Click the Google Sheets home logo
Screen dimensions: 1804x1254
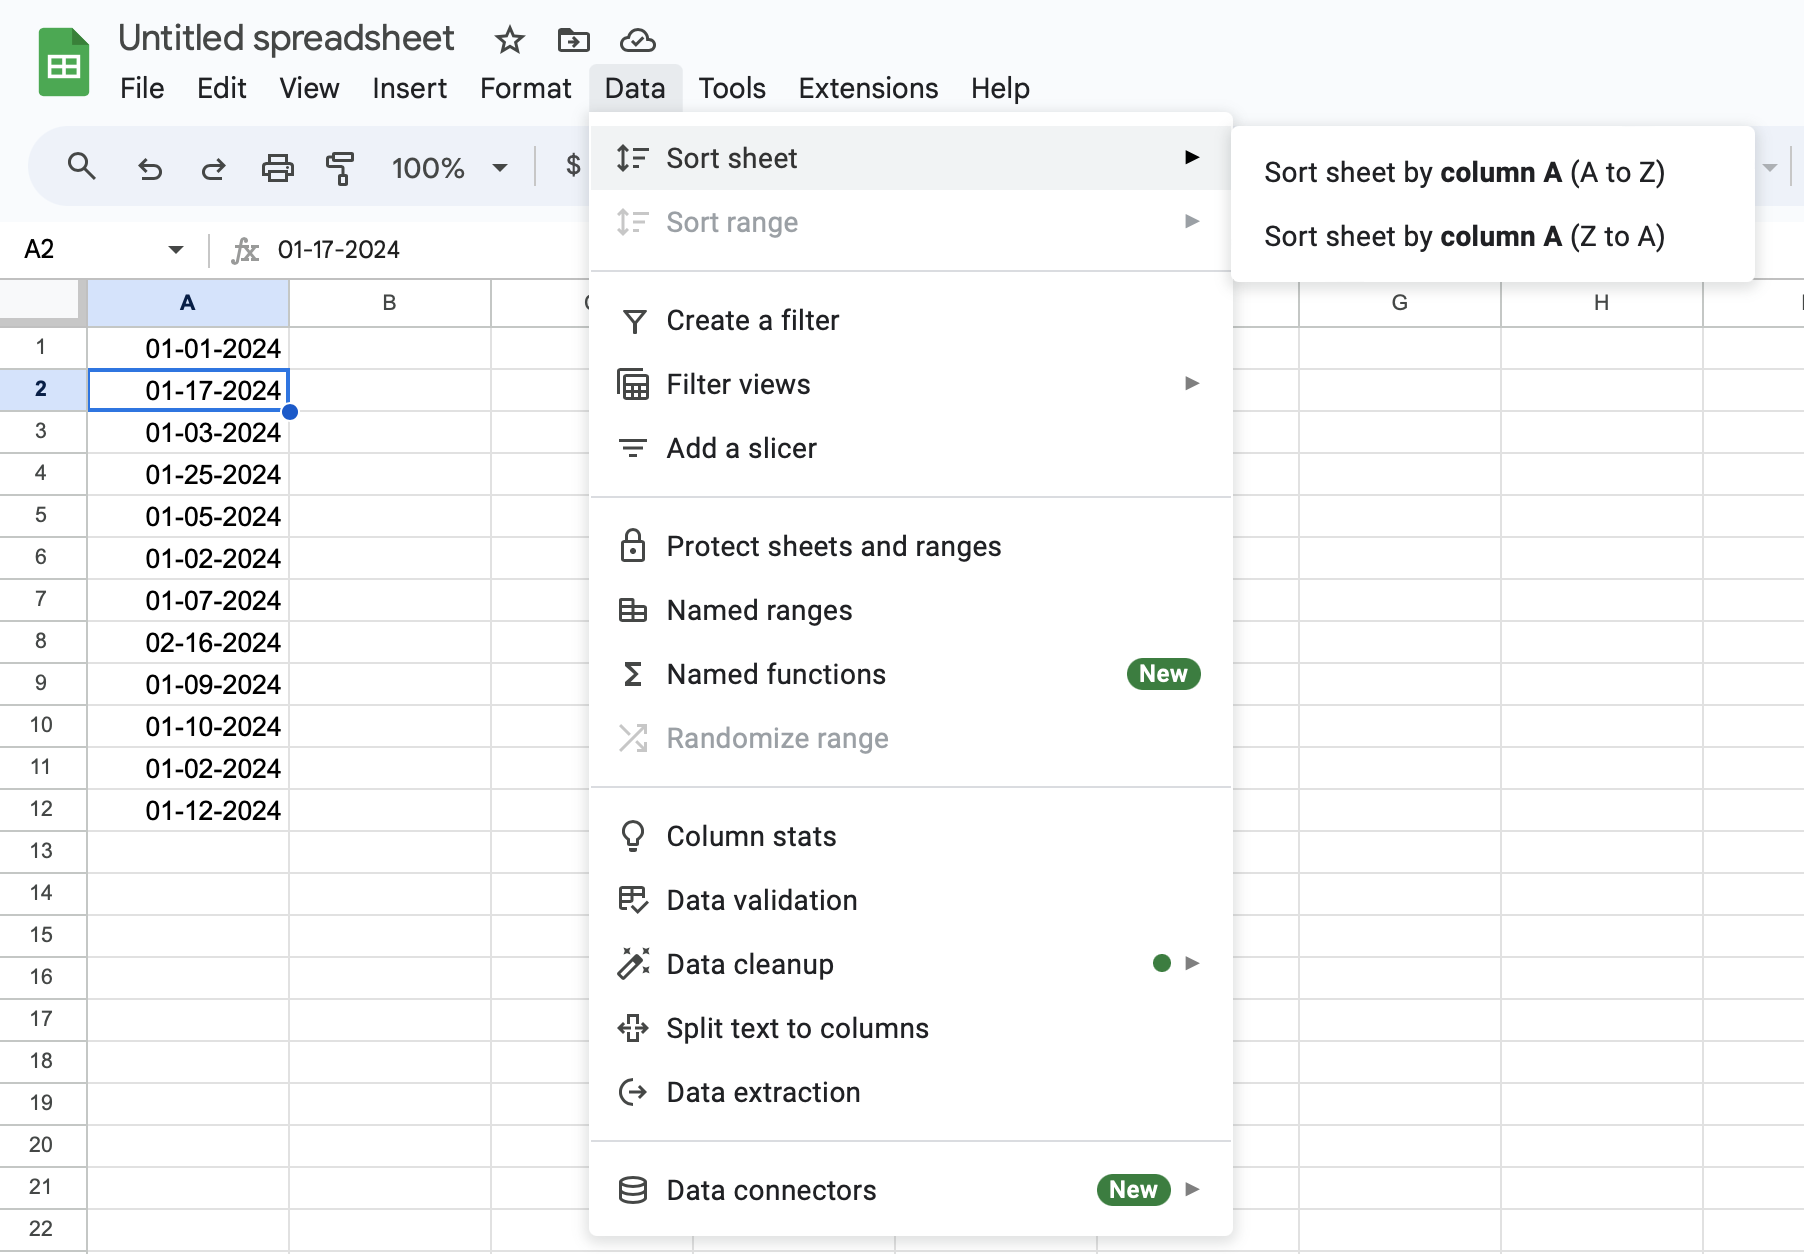coord(64,62)
